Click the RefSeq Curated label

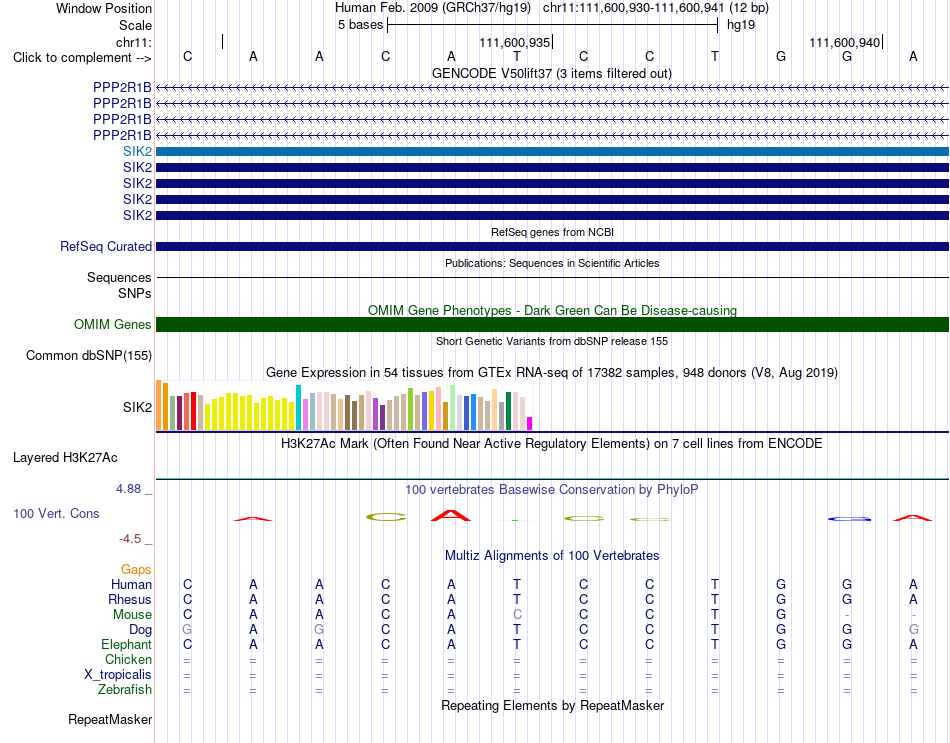tap(106, 247)
